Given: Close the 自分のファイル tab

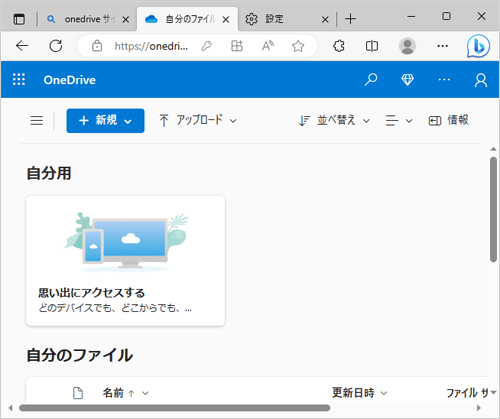Looking at the screenshot, I should coord(226,20).
